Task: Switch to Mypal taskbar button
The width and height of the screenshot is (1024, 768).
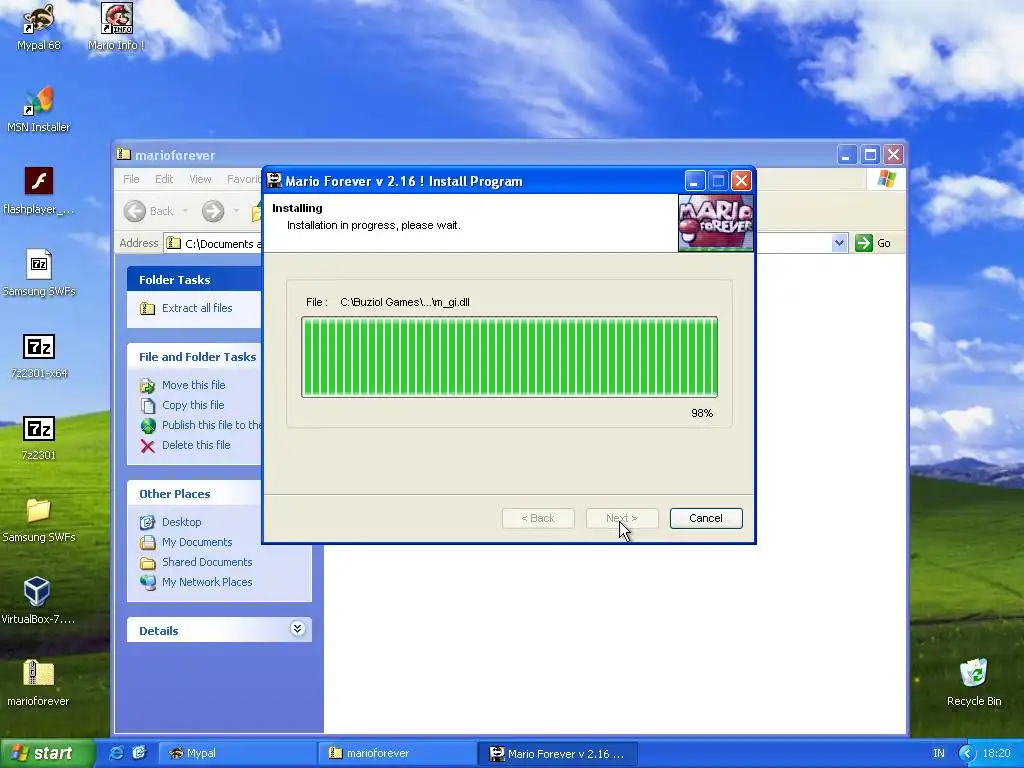Action: point(236,754)
